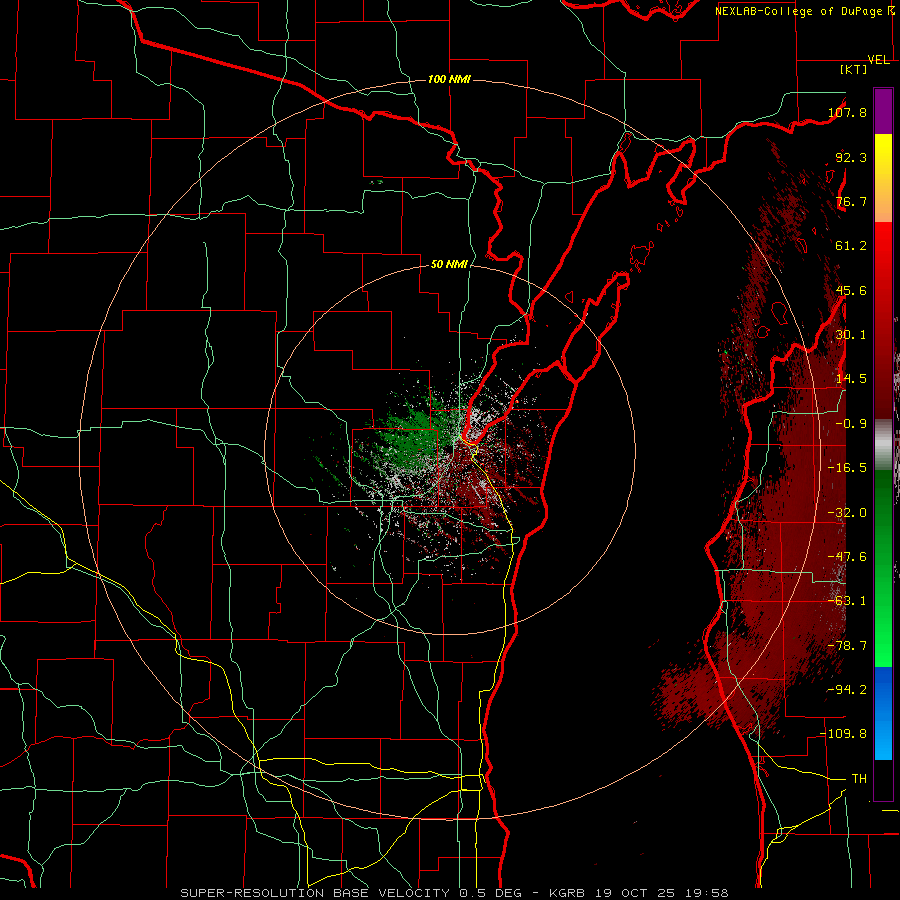Click the 76.7 velocity scale value
The height and width of the screenshot is (900, 900).
pos(851,201)
